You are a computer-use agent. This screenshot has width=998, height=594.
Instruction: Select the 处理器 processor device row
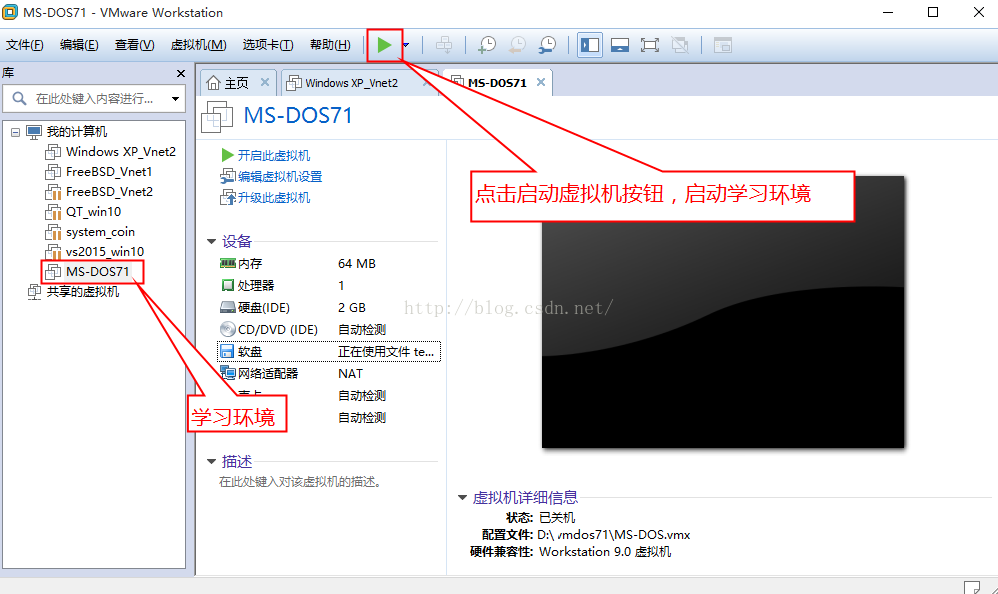click(328, 285)
